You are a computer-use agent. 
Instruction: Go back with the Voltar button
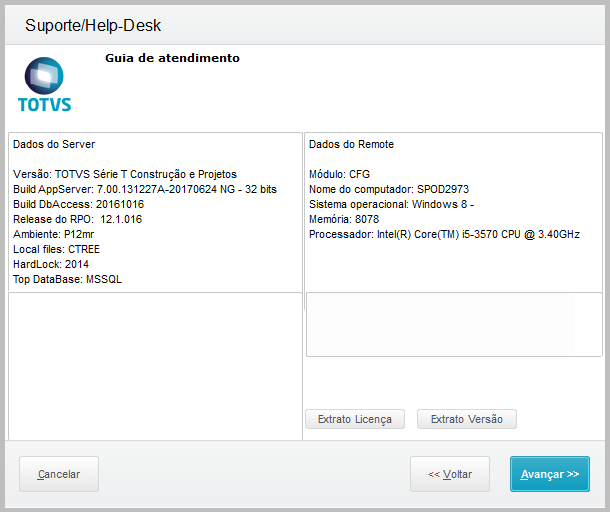449,474
